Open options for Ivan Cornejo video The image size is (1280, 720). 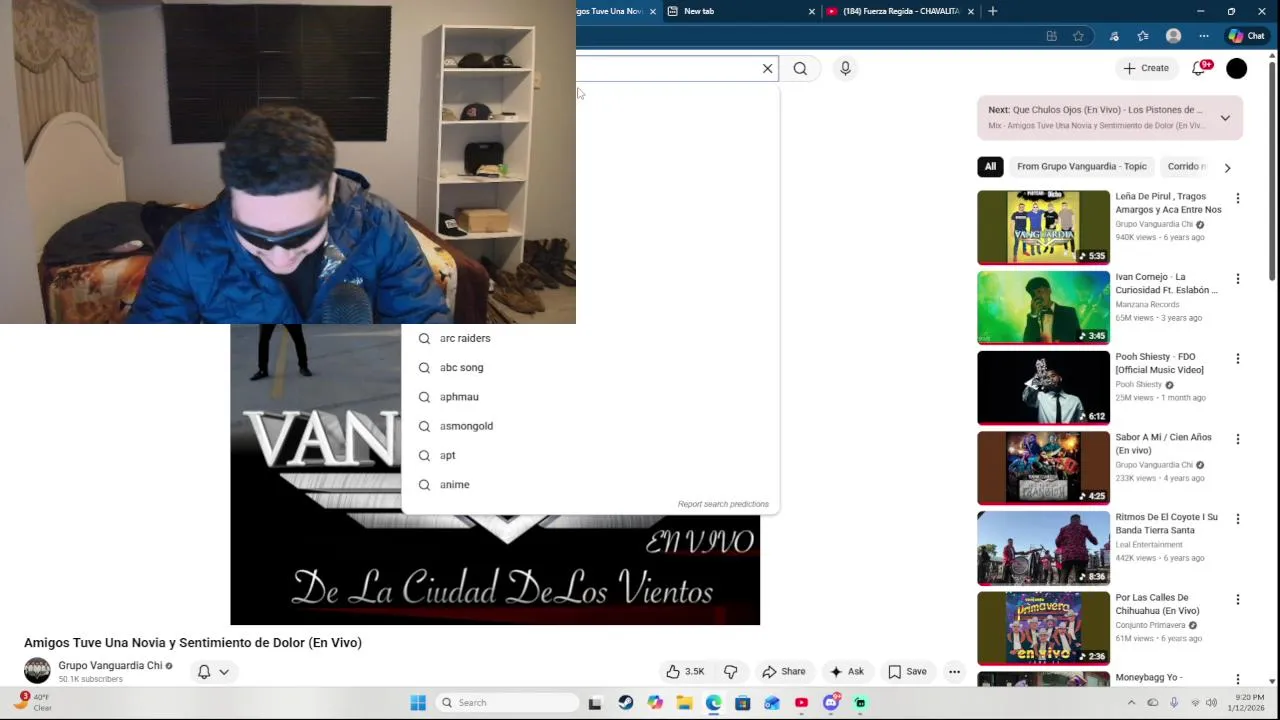click(1237, 278)
